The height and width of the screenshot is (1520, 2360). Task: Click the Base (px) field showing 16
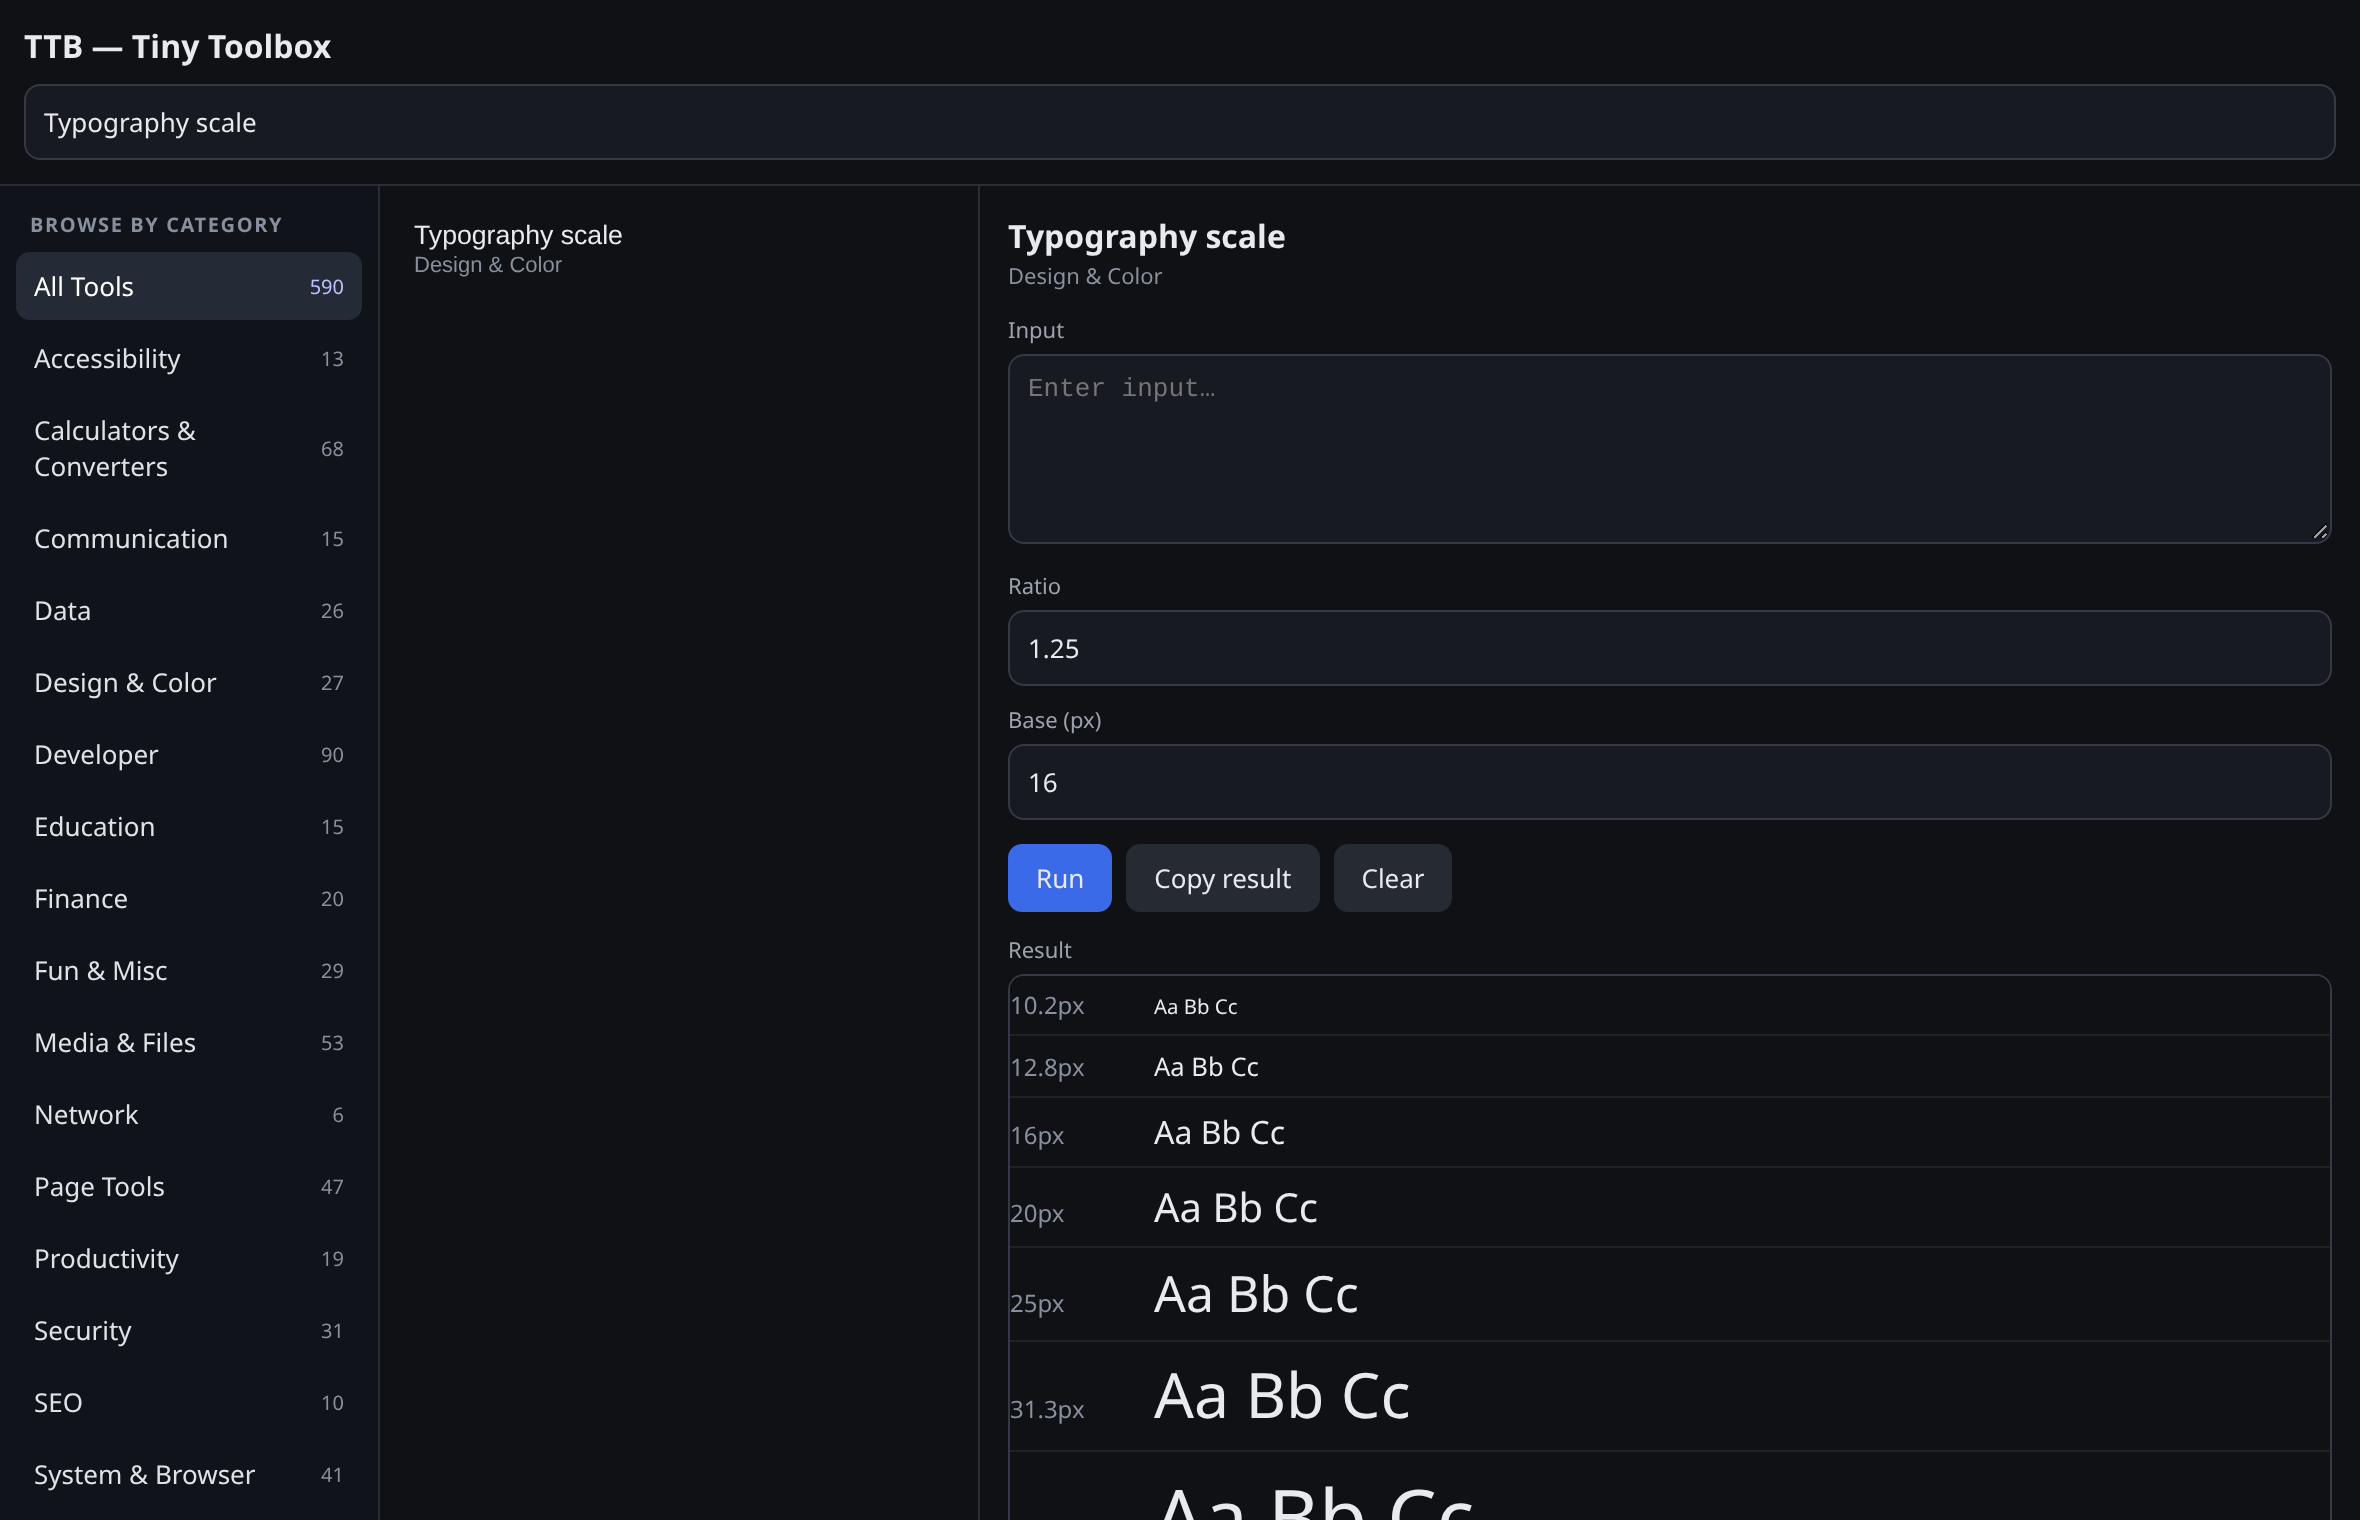1669,782
